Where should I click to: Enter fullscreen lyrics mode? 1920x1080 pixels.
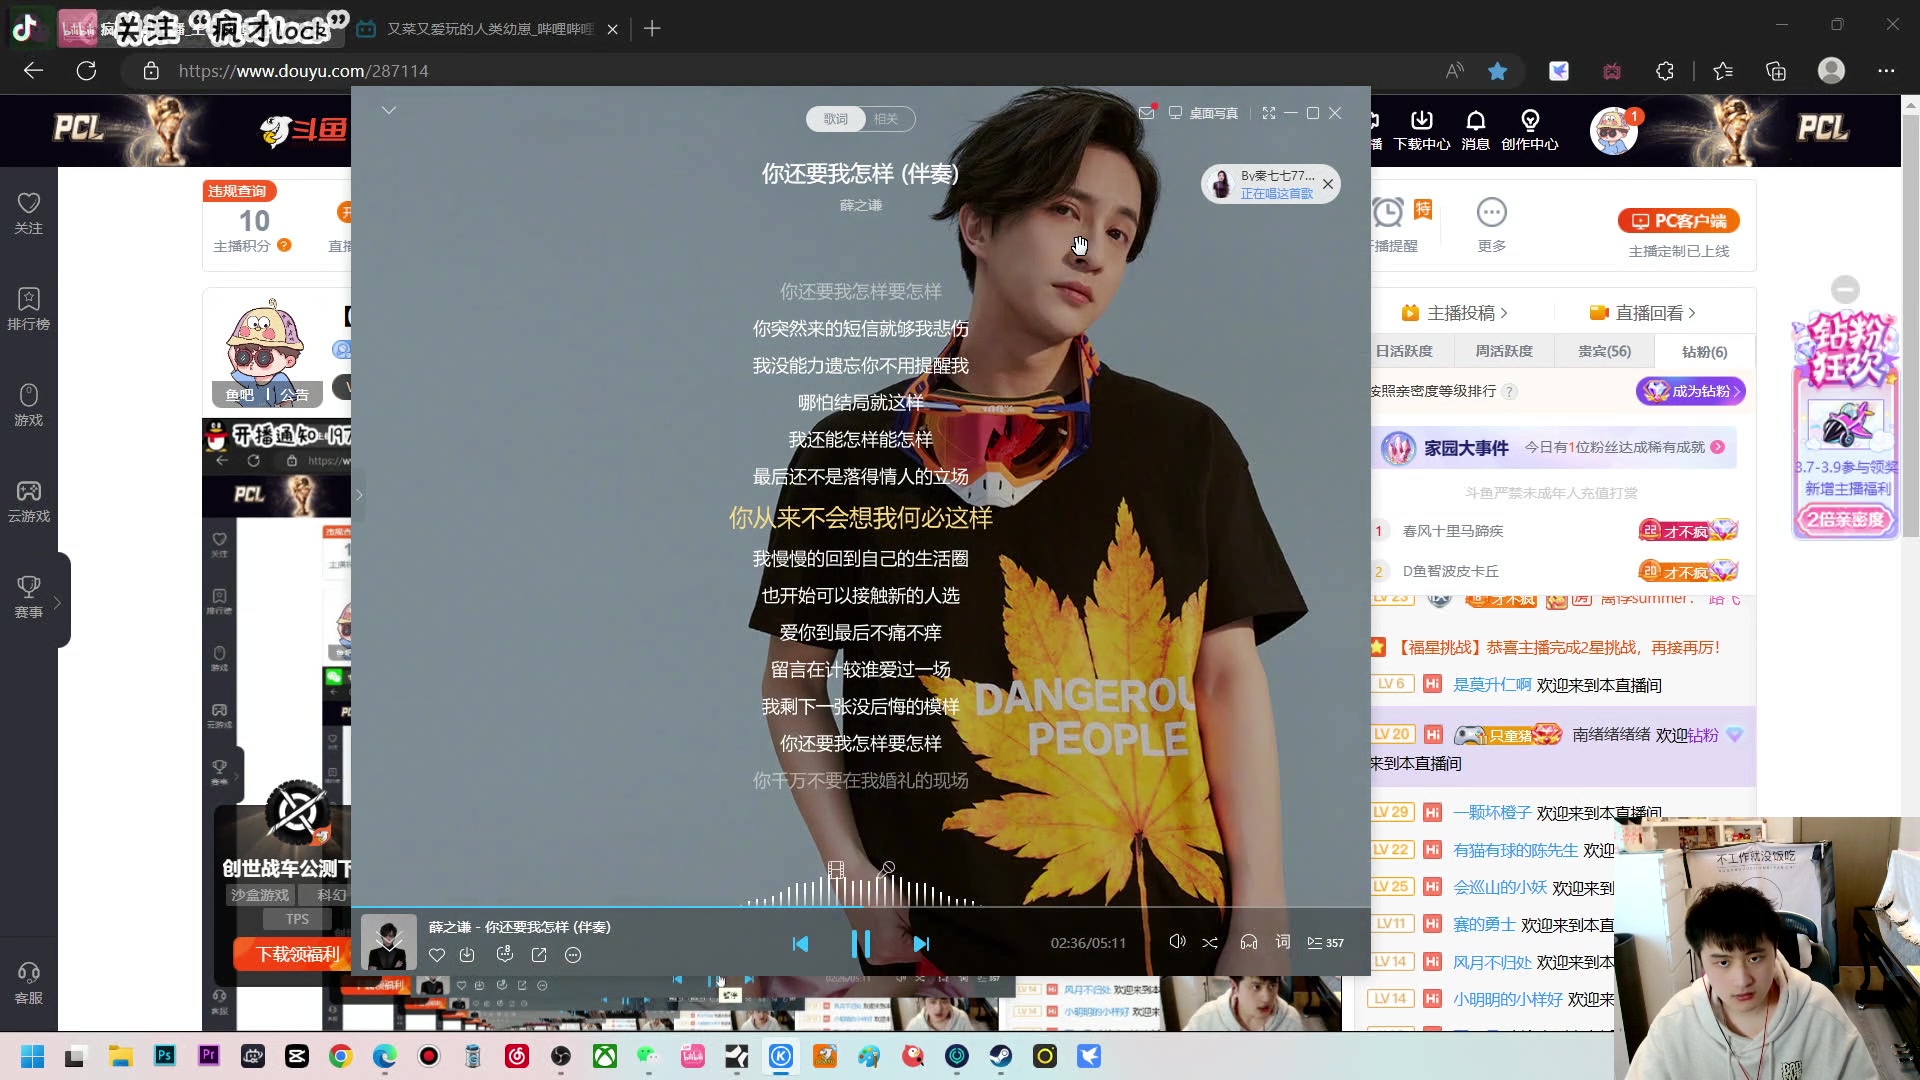pyautogui.click(x=1269, y=113)
